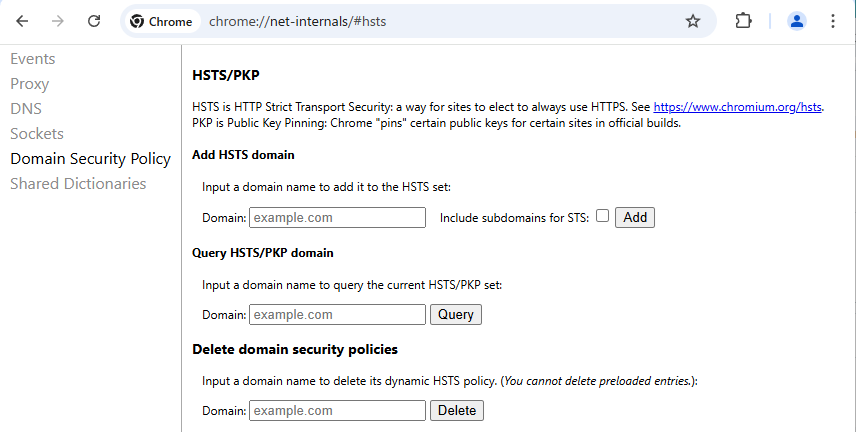Reload the net-internals page

click(x=94, y=21)
